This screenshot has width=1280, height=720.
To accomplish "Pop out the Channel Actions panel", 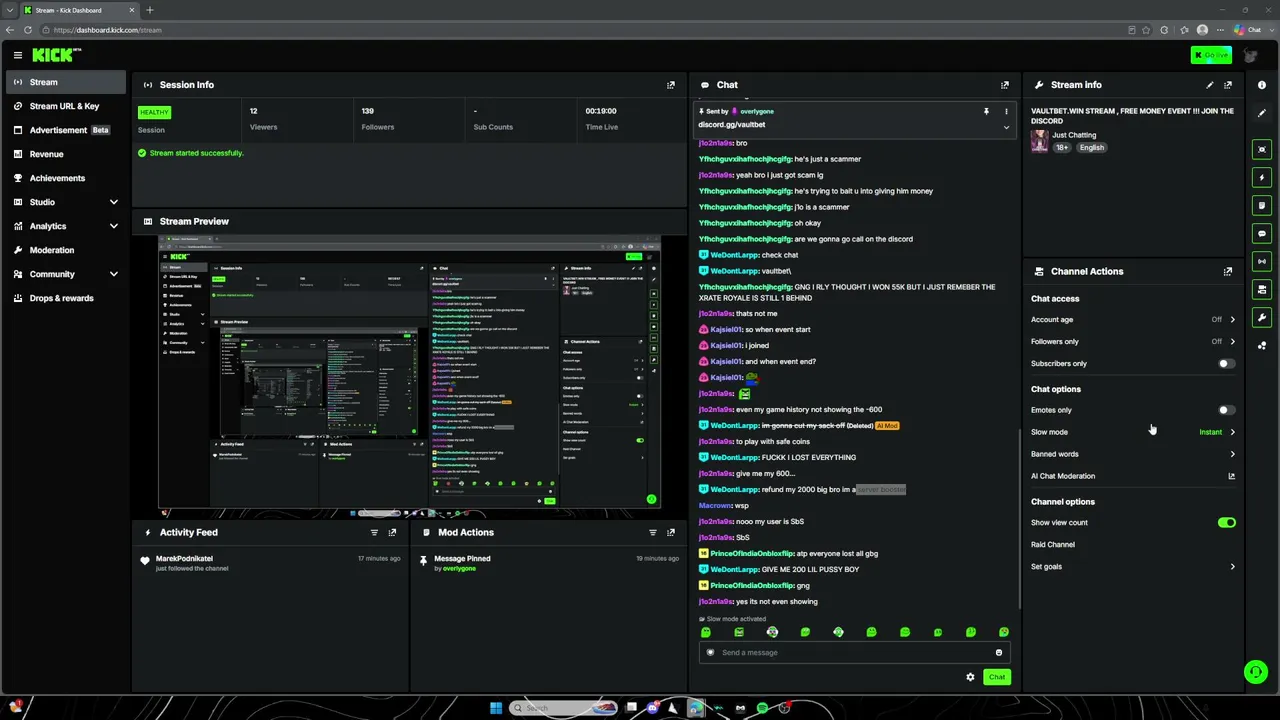I will tap(1228, 271).
